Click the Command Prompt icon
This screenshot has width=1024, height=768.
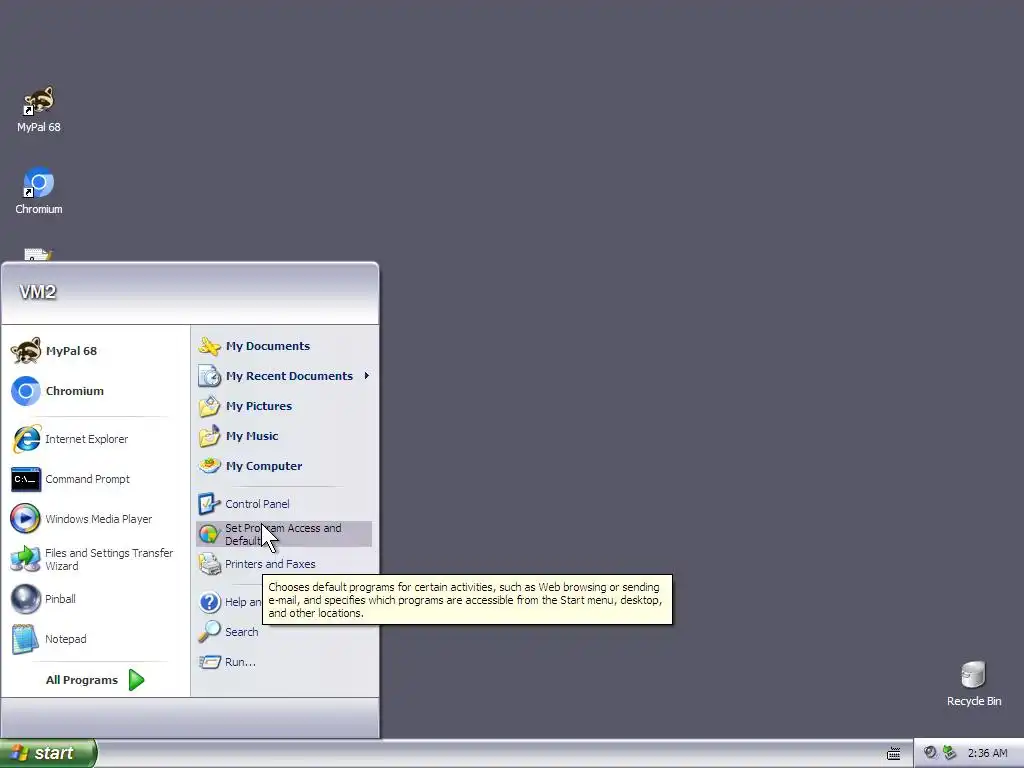pyautogui.click(x=26, y=479)
